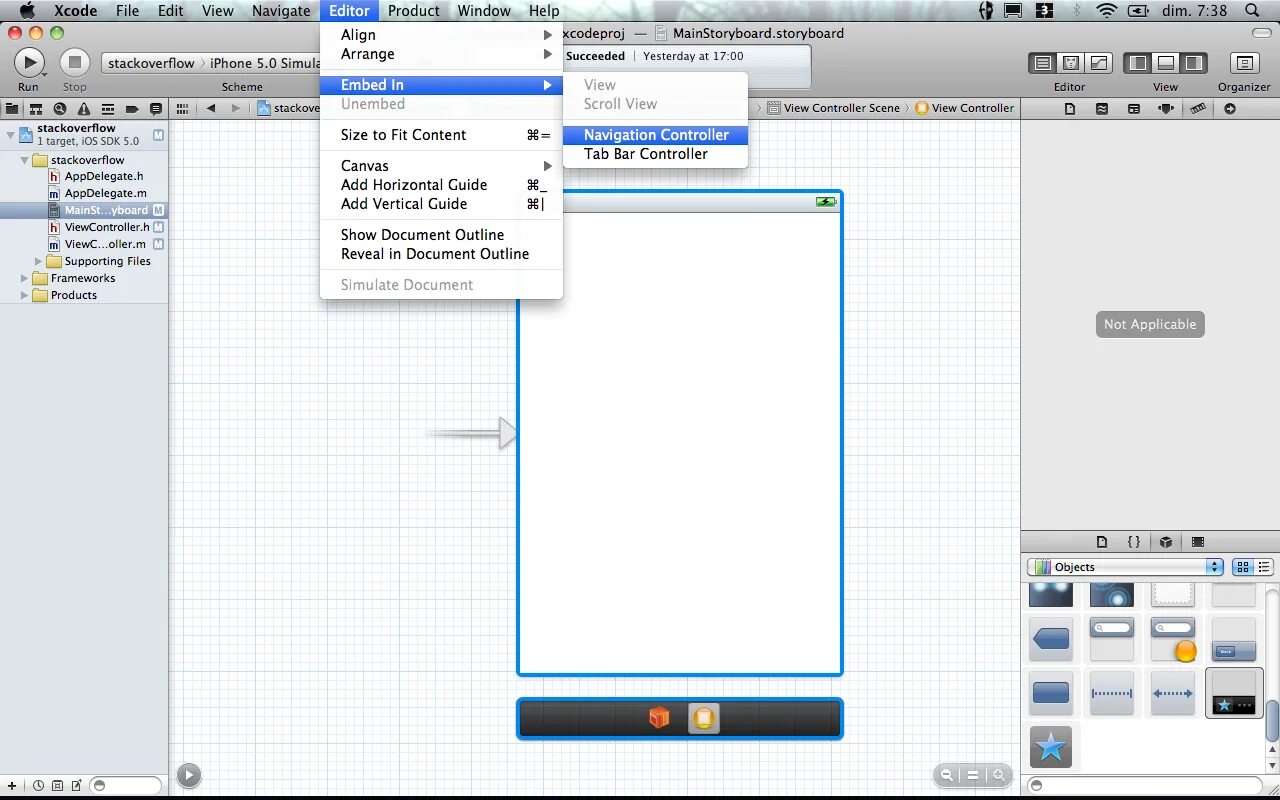Toggle the Debug area visibility
The height and width of the screenshot is (800, 1280).
(1166, 63)
